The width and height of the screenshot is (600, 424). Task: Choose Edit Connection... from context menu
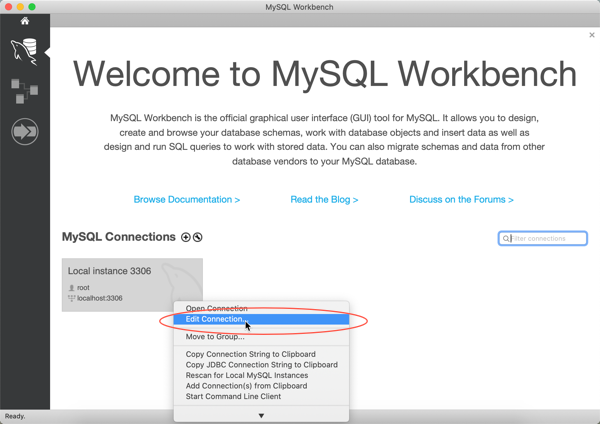click(261, 319)
